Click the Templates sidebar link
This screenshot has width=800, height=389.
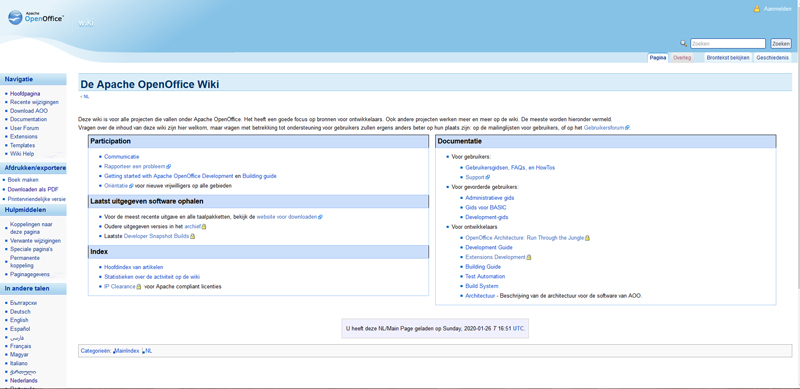point(22,145)
